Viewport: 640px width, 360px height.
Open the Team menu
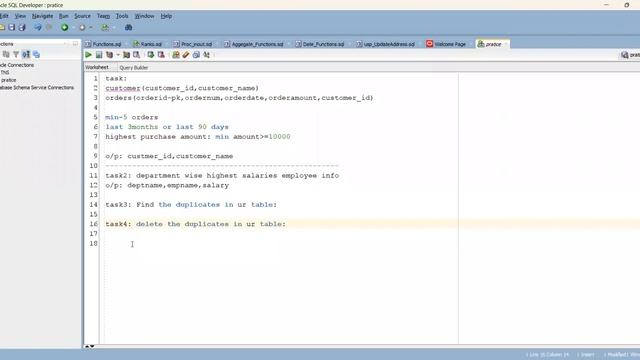point(103,16)
